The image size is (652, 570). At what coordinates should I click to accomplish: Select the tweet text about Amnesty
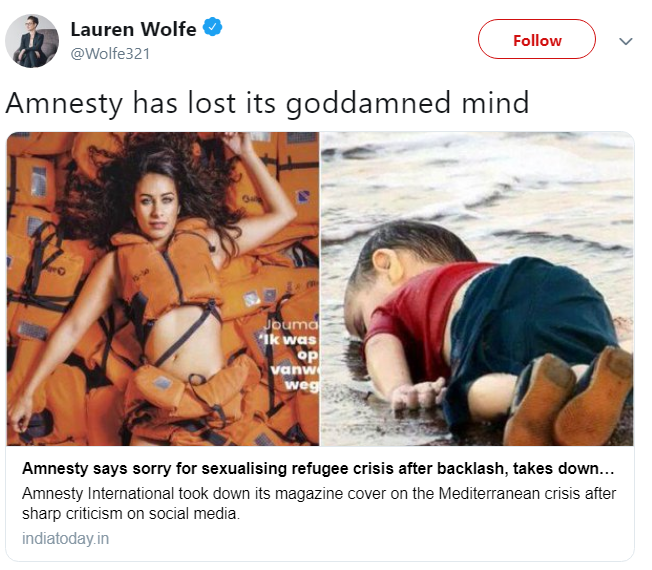267,103
